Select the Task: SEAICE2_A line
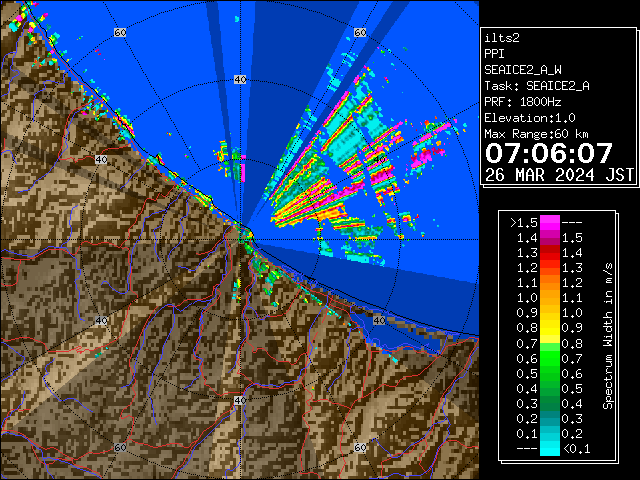This screenshot has width=640, height=480. pyautogui.click(x=537, y=86)
